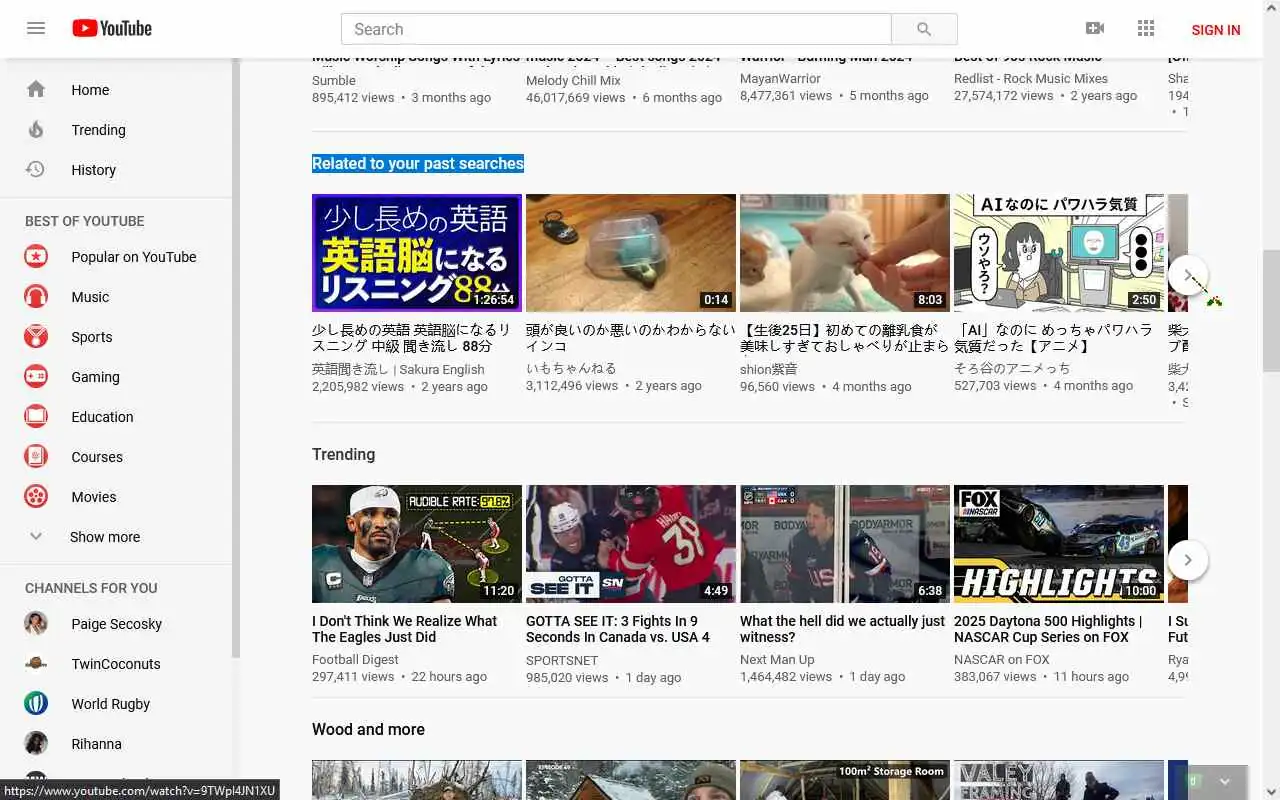Open the hockey fights 4:49 thumbnail
Screen dimensions: 1280x800
click(631, 544)
